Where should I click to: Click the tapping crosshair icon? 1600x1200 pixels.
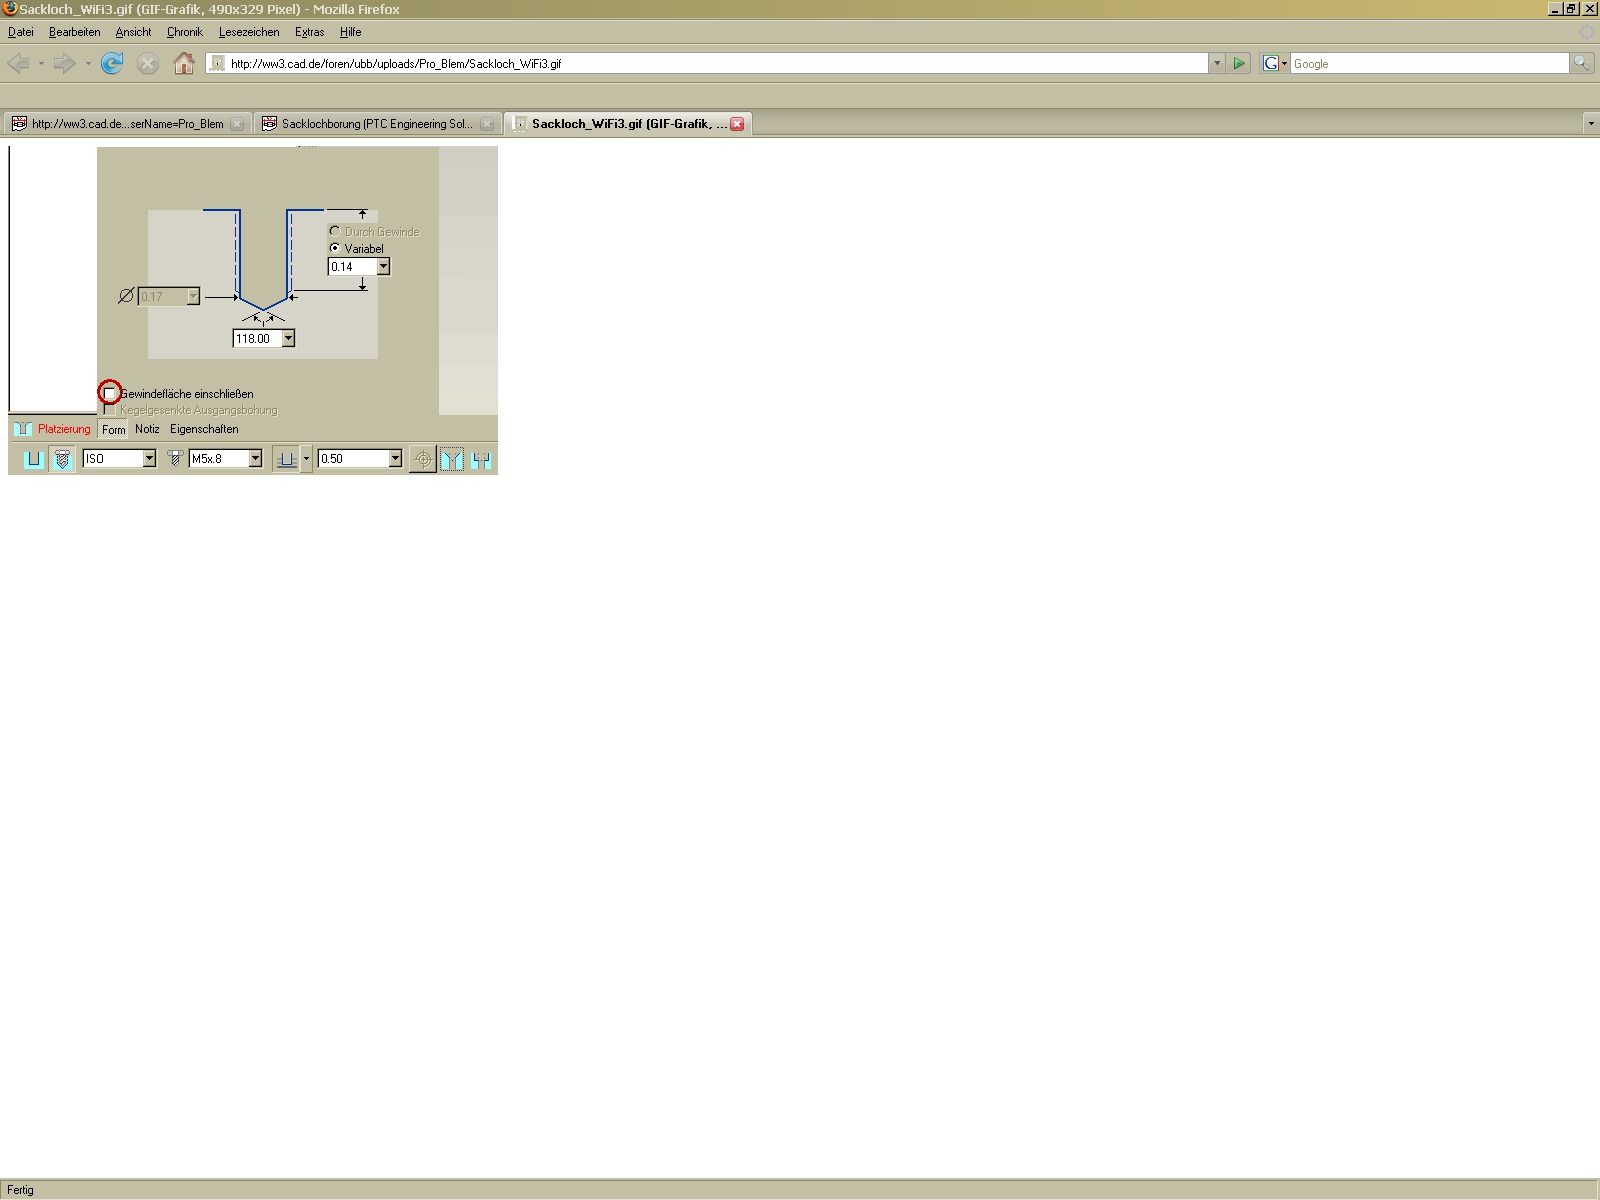(423, 459)
